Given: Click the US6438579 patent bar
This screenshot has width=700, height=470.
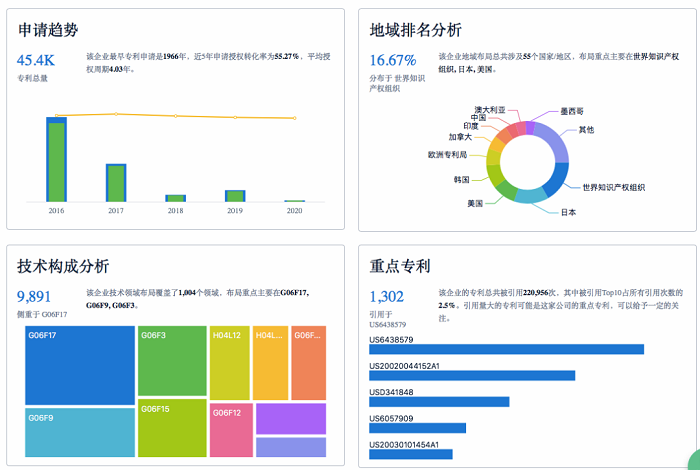Looking at the screenshot, I should coord(506,349).
